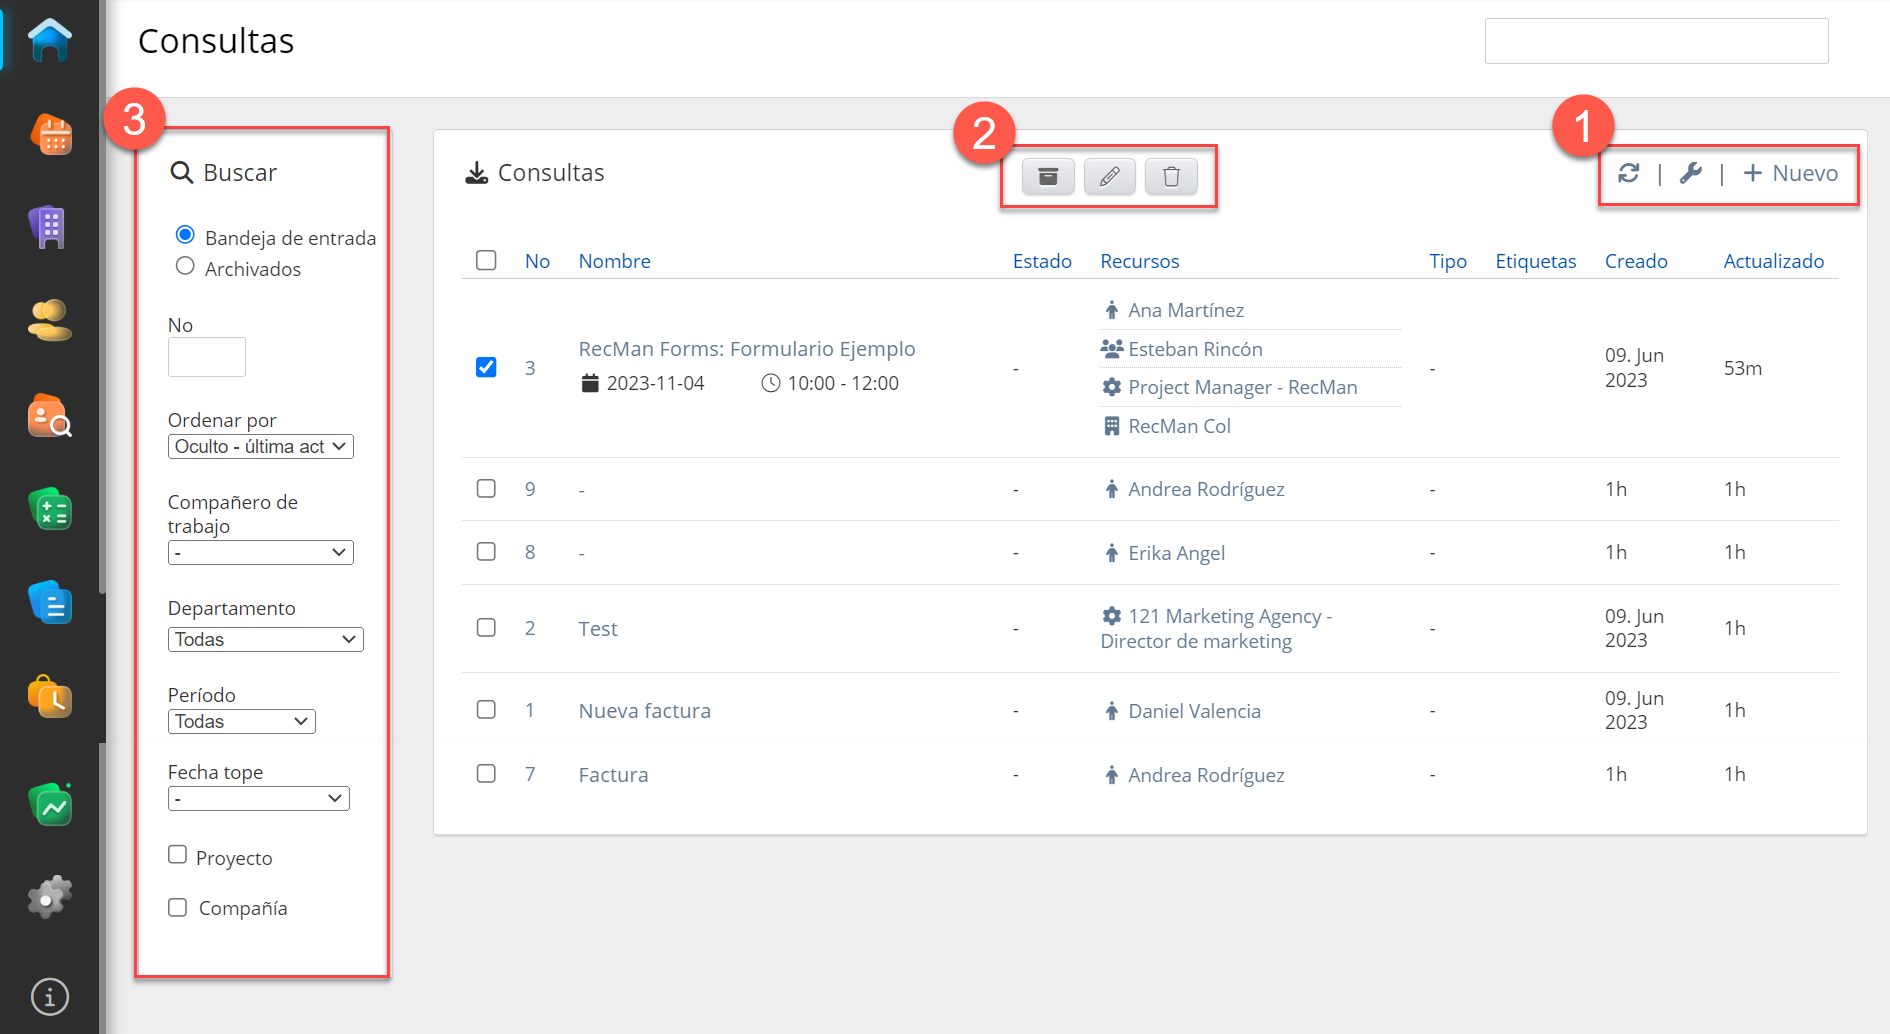Expand the Departamento dropdown

click(265, 640)
